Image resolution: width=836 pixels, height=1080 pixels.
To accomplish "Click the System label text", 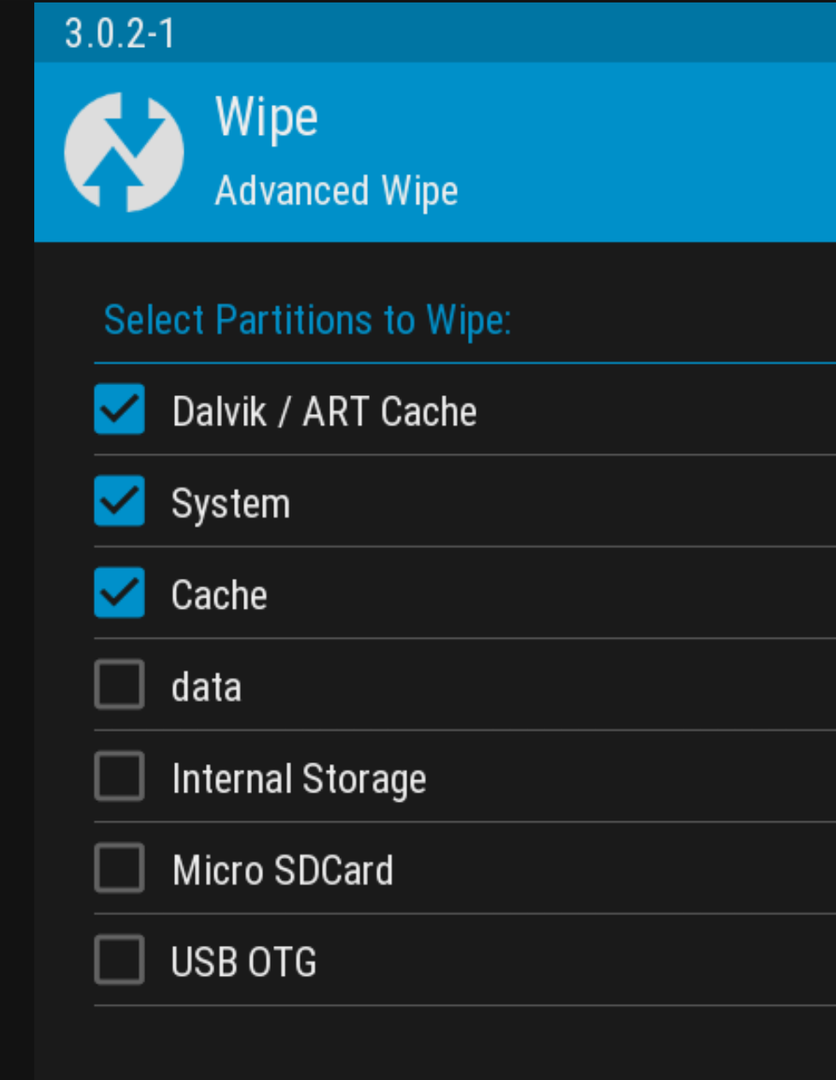I will click(231, 504).
